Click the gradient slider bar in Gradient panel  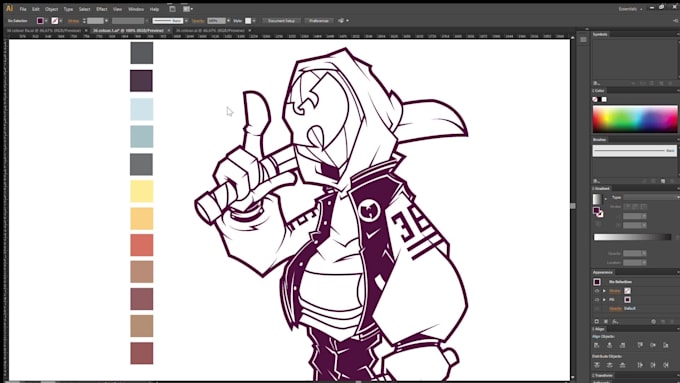(632, 237)
